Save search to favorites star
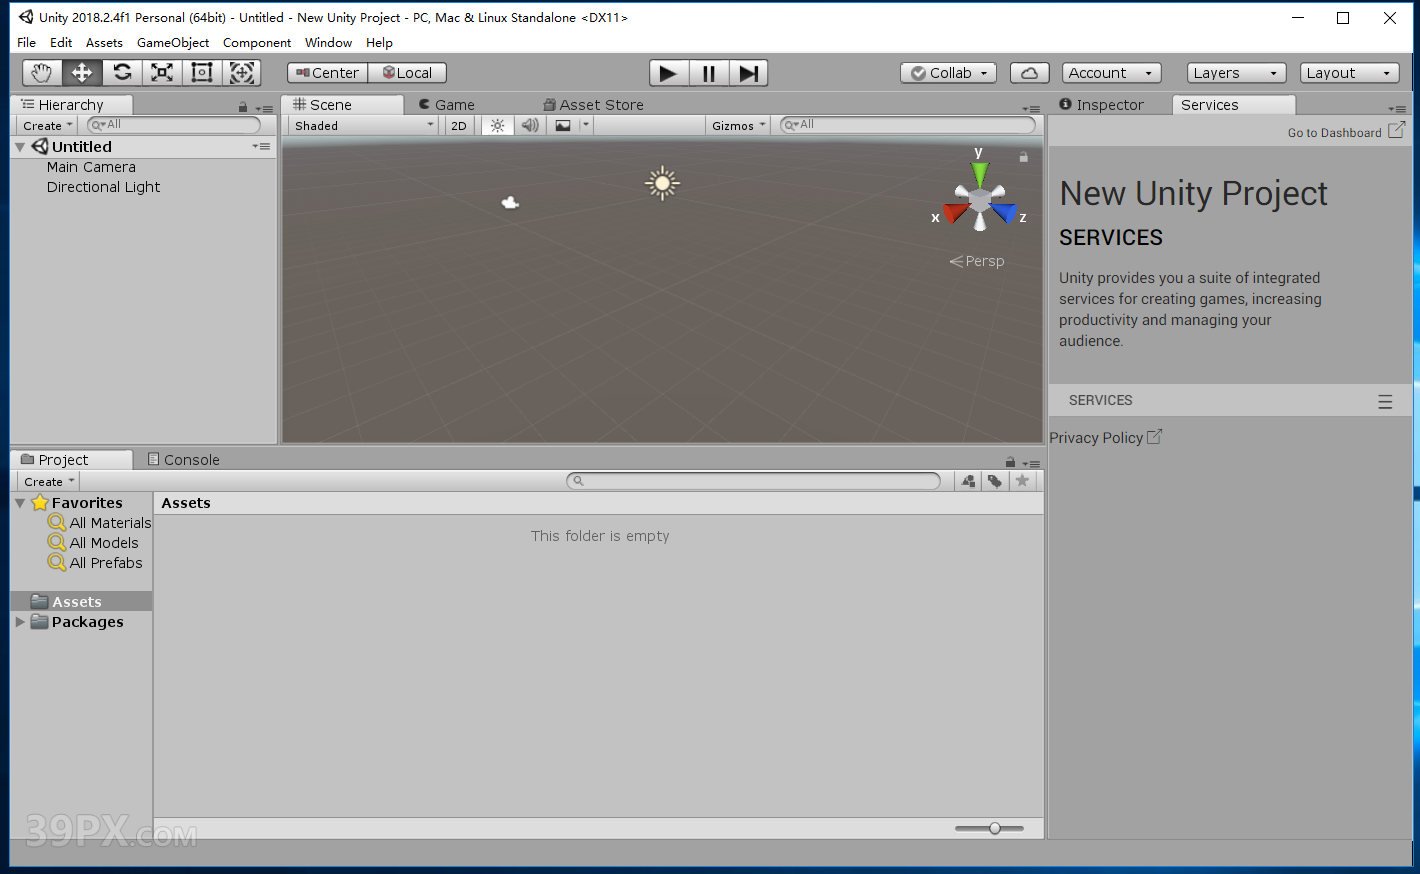The height and width of the screenshot is (874, 1420). (1022, 481)
